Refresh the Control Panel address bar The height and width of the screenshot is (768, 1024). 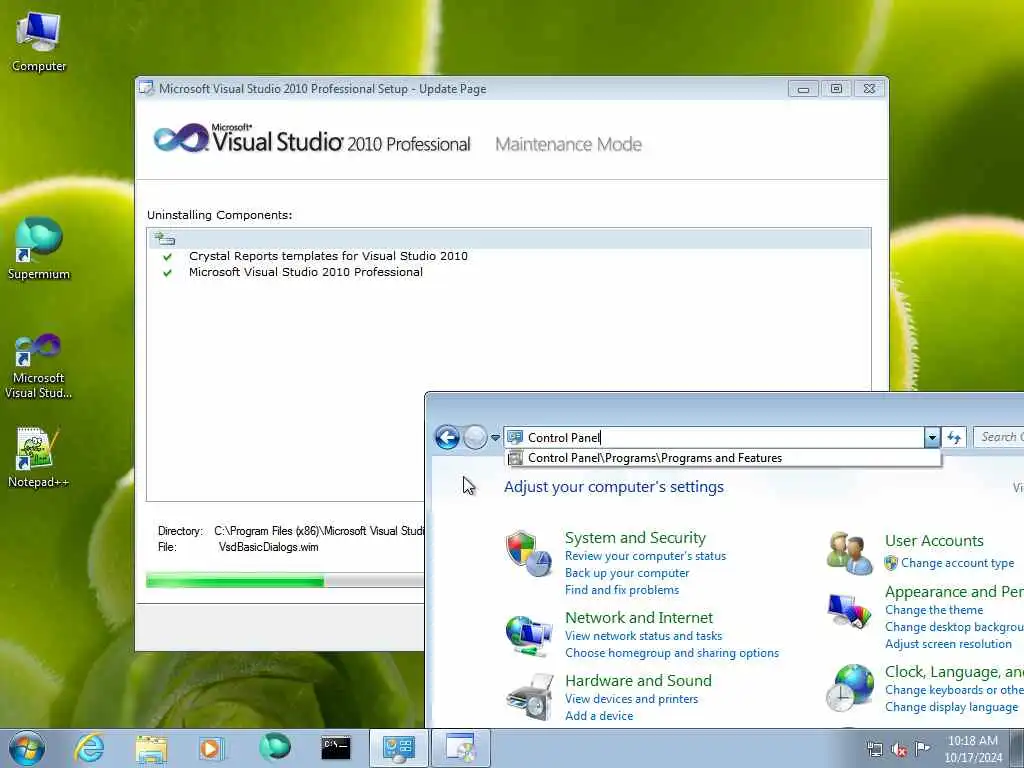pyautogui.click(x=955, y=438)
